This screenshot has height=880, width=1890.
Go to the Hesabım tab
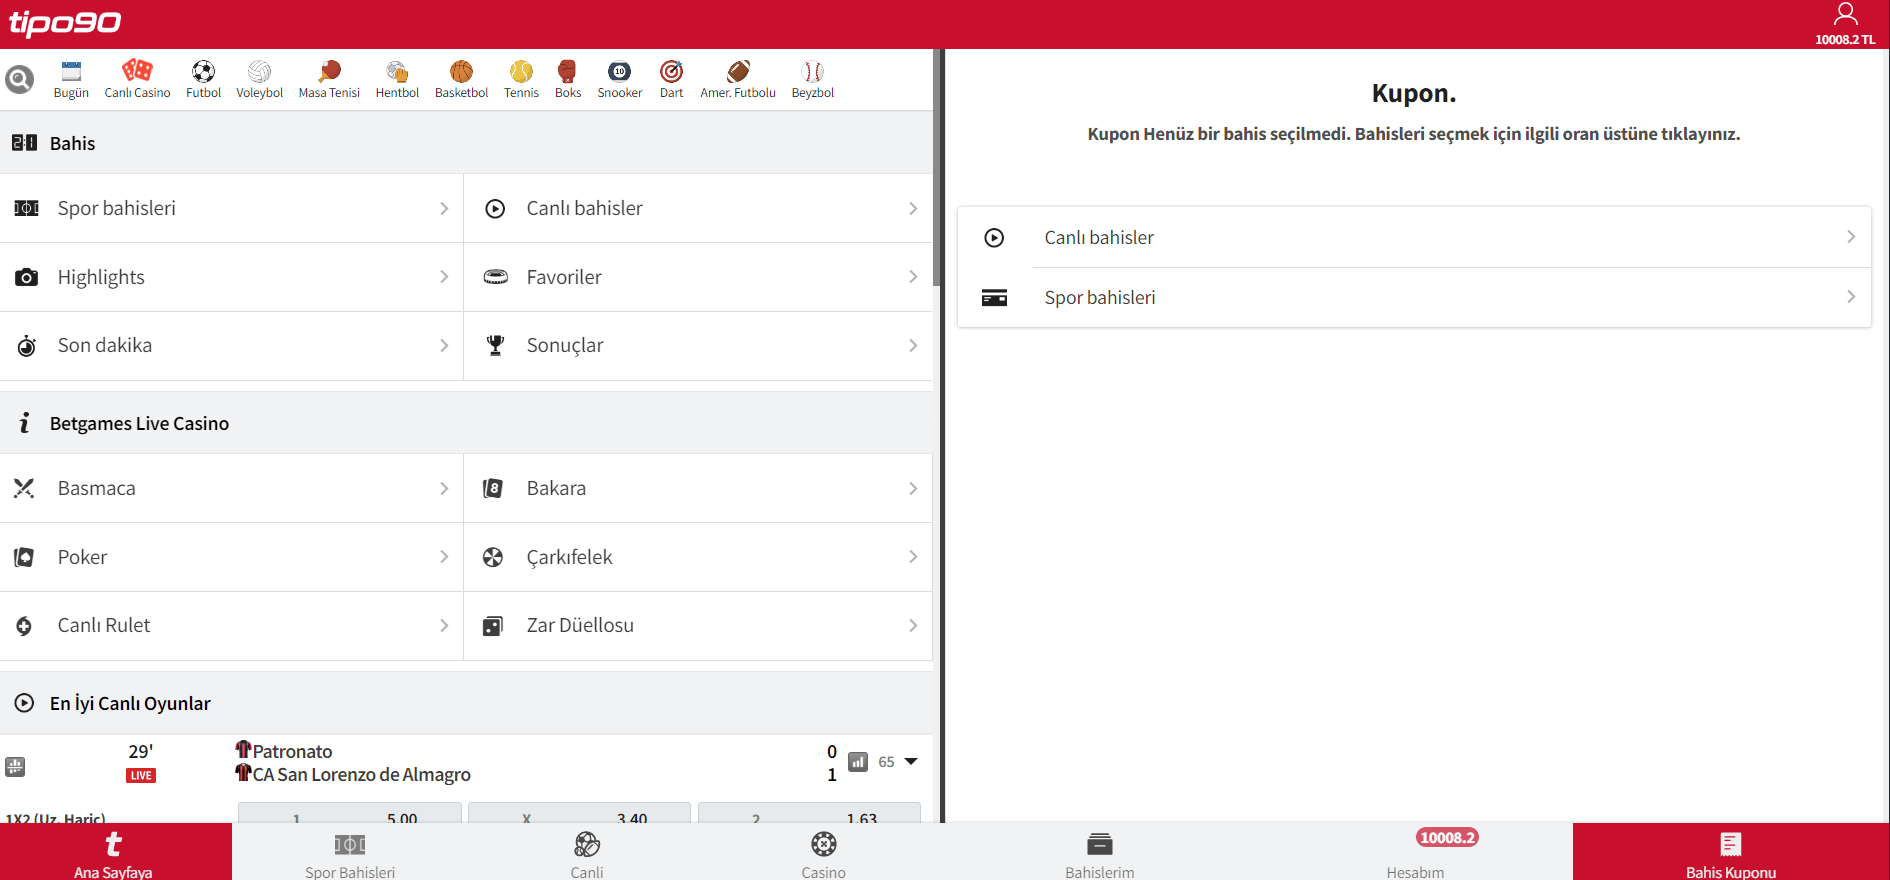point(1415,852)
